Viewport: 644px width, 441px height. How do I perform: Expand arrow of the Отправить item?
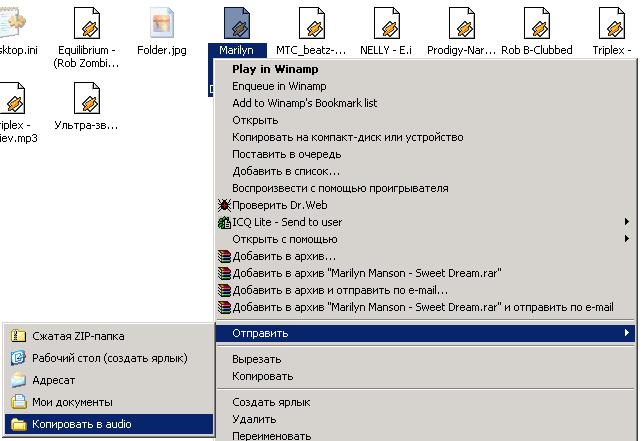pyautogui.click(x=627, y=333)
